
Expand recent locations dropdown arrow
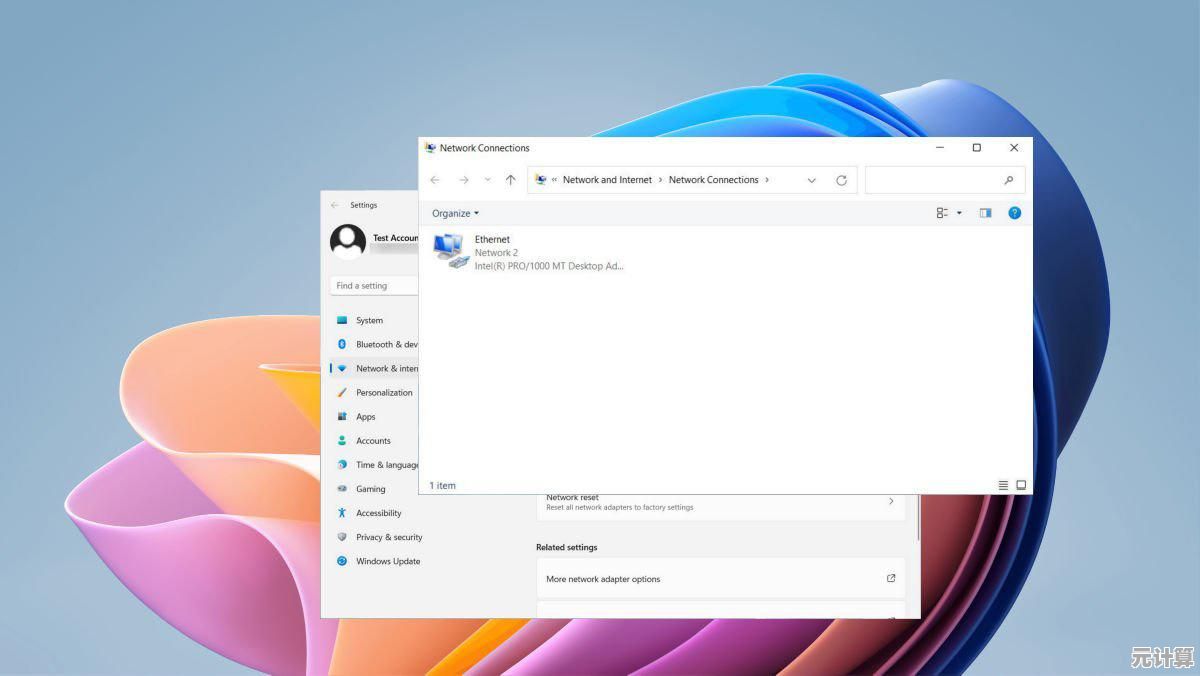pos(487,180)
